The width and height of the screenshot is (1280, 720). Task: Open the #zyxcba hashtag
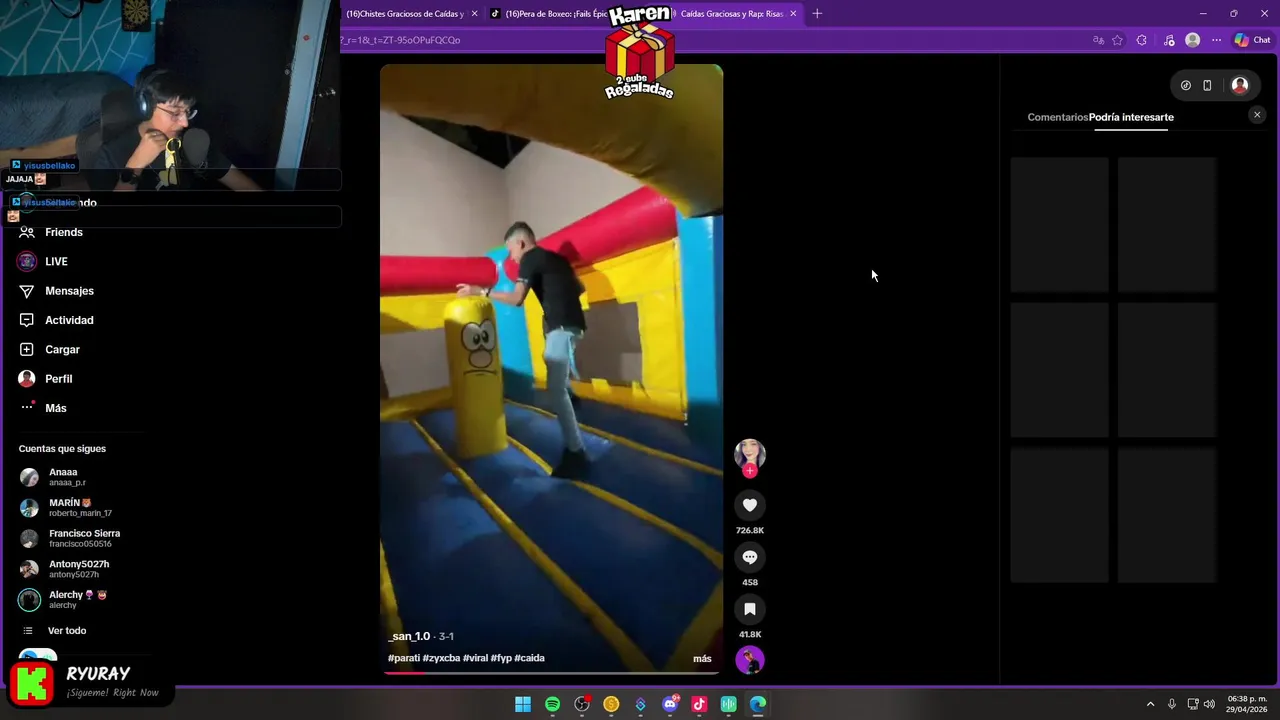(441, 658)
